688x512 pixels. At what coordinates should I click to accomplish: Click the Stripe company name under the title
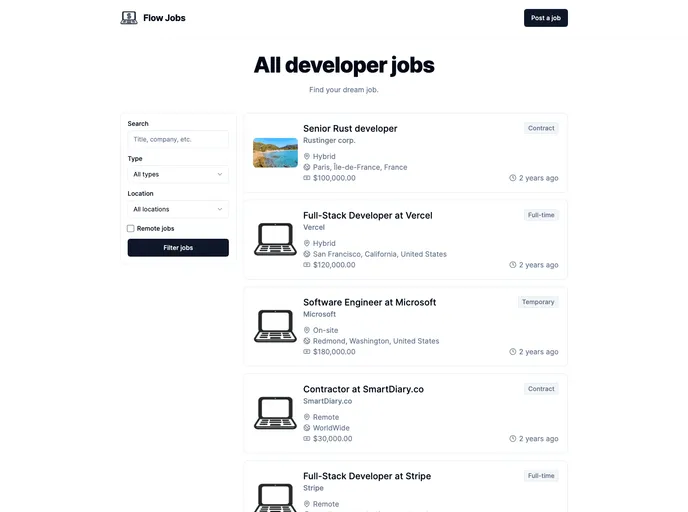click(313, 488)
